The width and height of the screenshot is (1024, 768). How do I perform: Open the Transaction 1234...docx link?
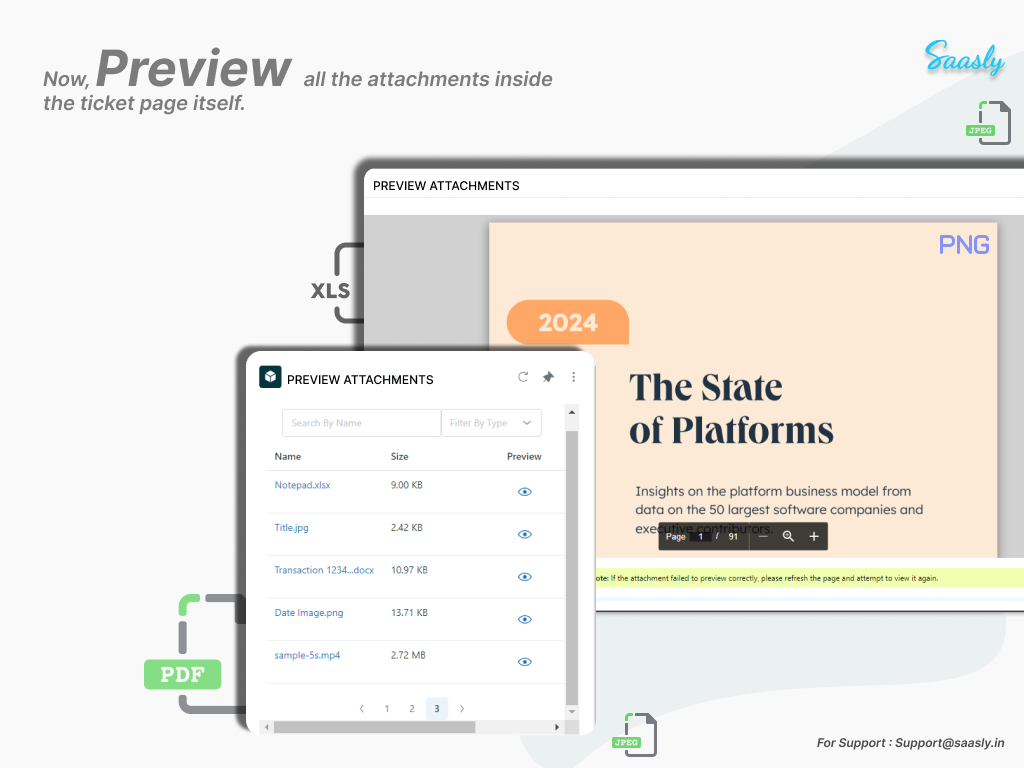coord(324,570)
